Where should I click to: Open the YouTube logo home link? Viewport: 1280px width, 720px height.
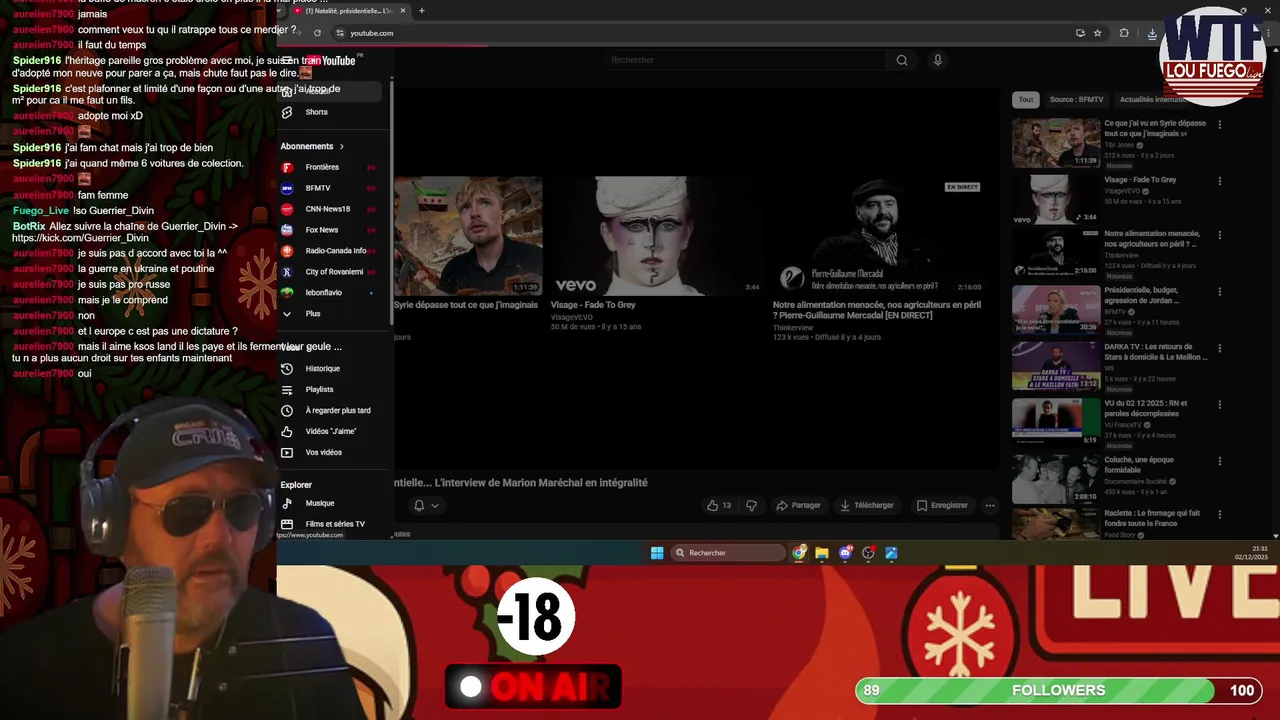(x=331, y=60)
